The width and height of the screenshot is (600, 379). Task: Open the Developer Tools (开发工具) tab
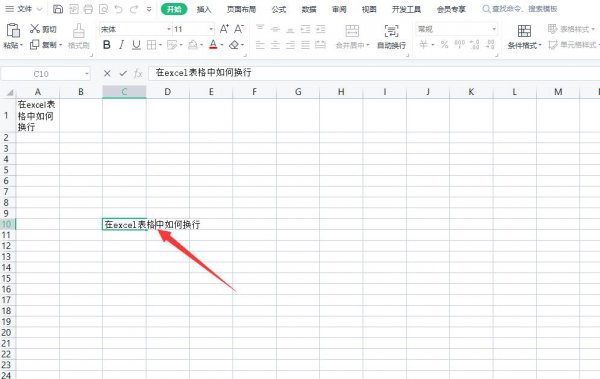(406, 9)
